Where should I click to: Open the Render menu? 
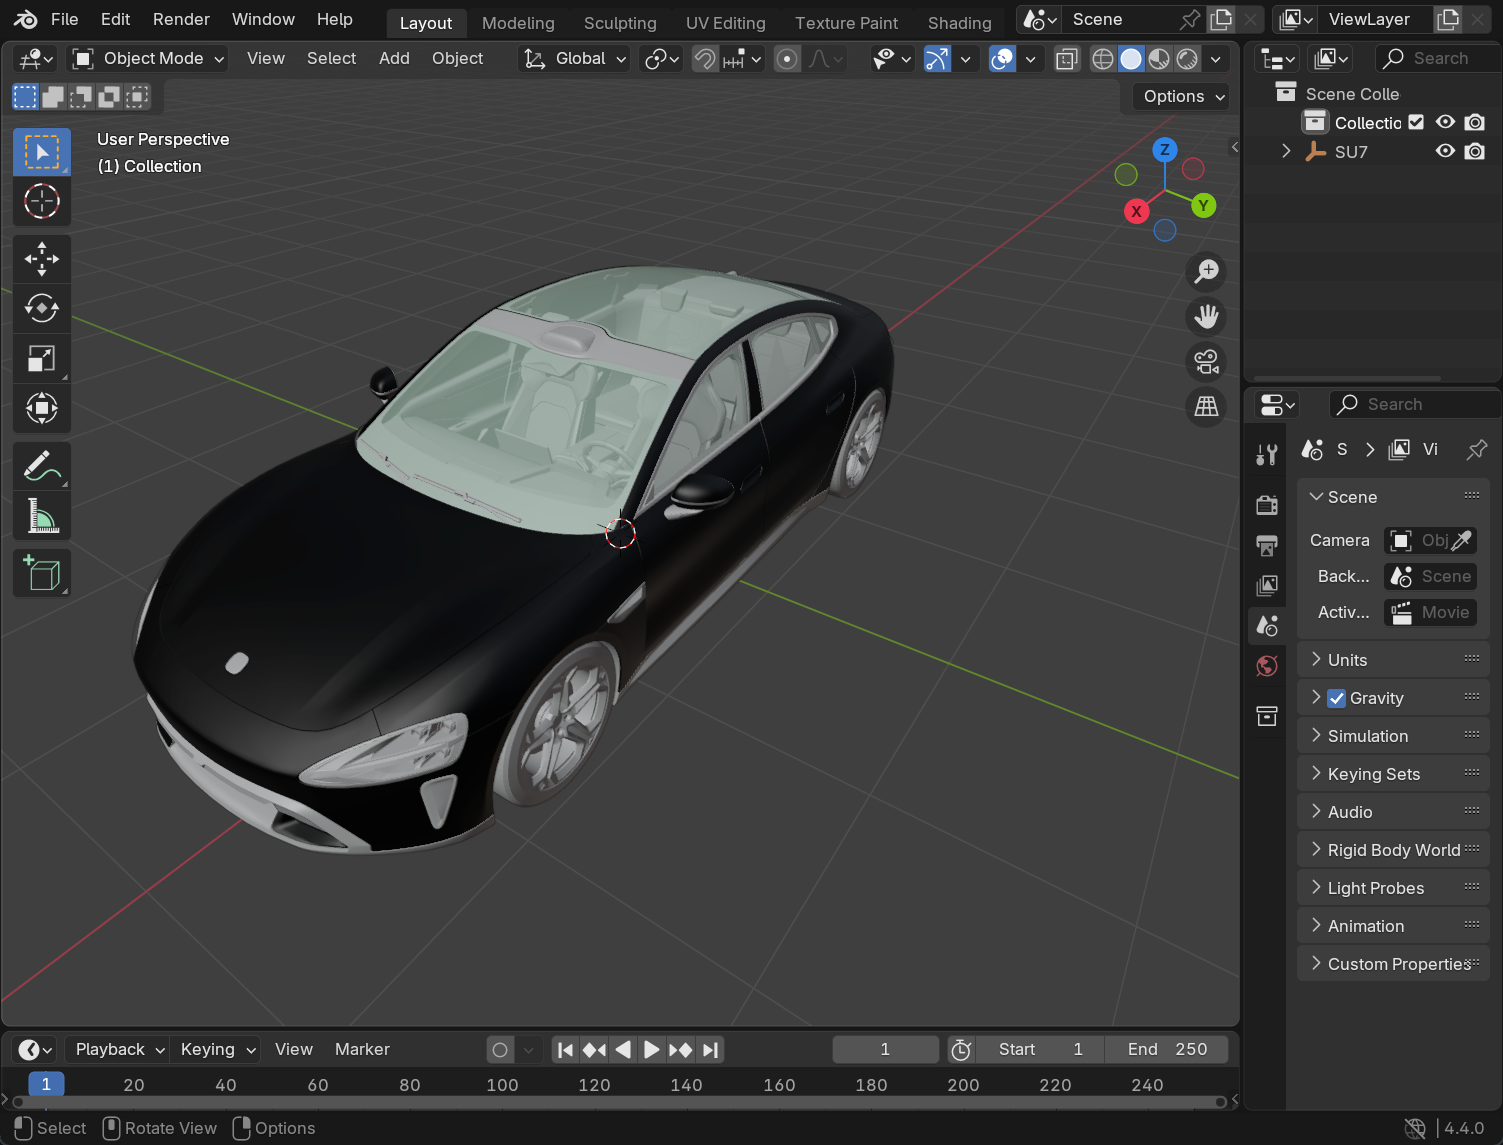pyautogui.click(x=181, y=19)
